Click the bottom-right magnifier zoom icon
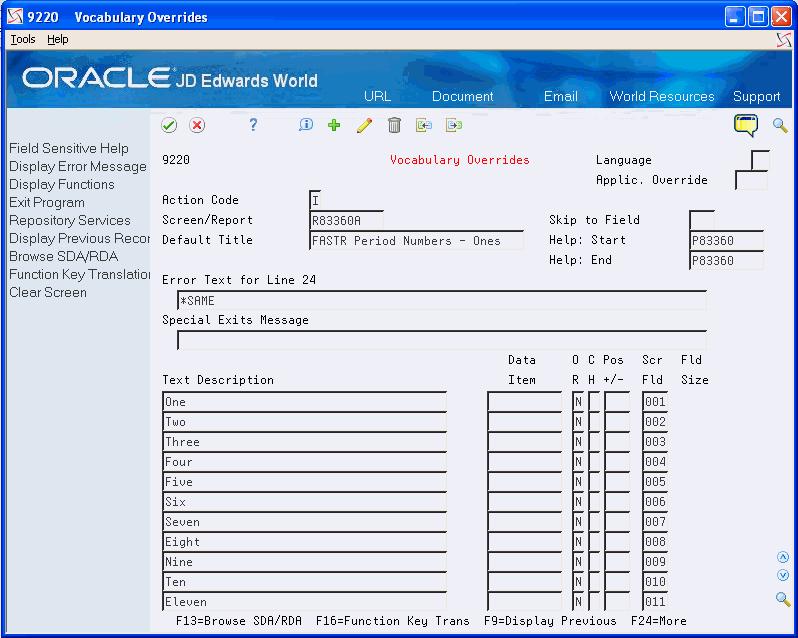Image resolution: width=798 pixels, height=638 pixels. point(783,599)
